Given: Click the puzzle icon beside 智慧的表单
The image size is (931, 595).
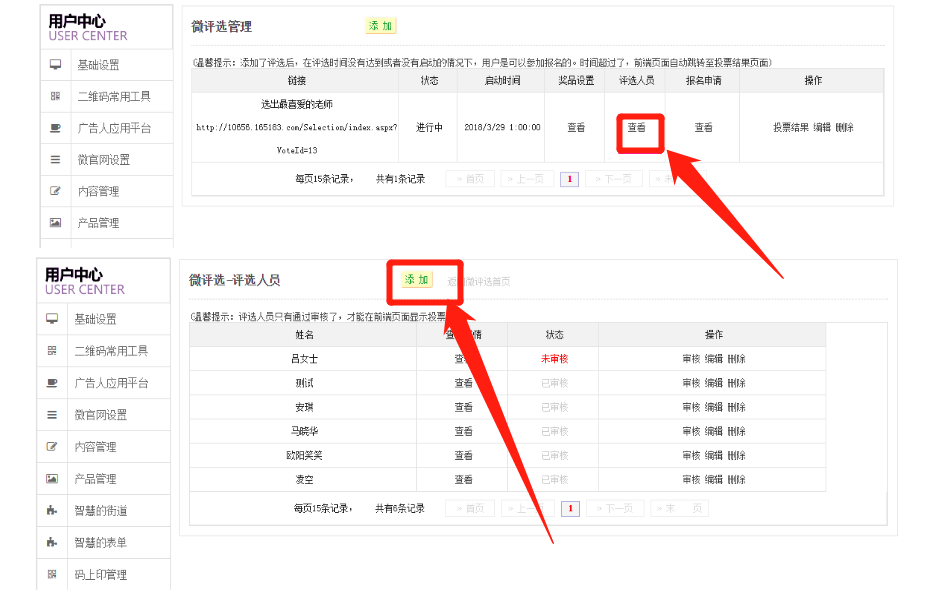Looking at the screenshot, I should click(x=52, y=543).
